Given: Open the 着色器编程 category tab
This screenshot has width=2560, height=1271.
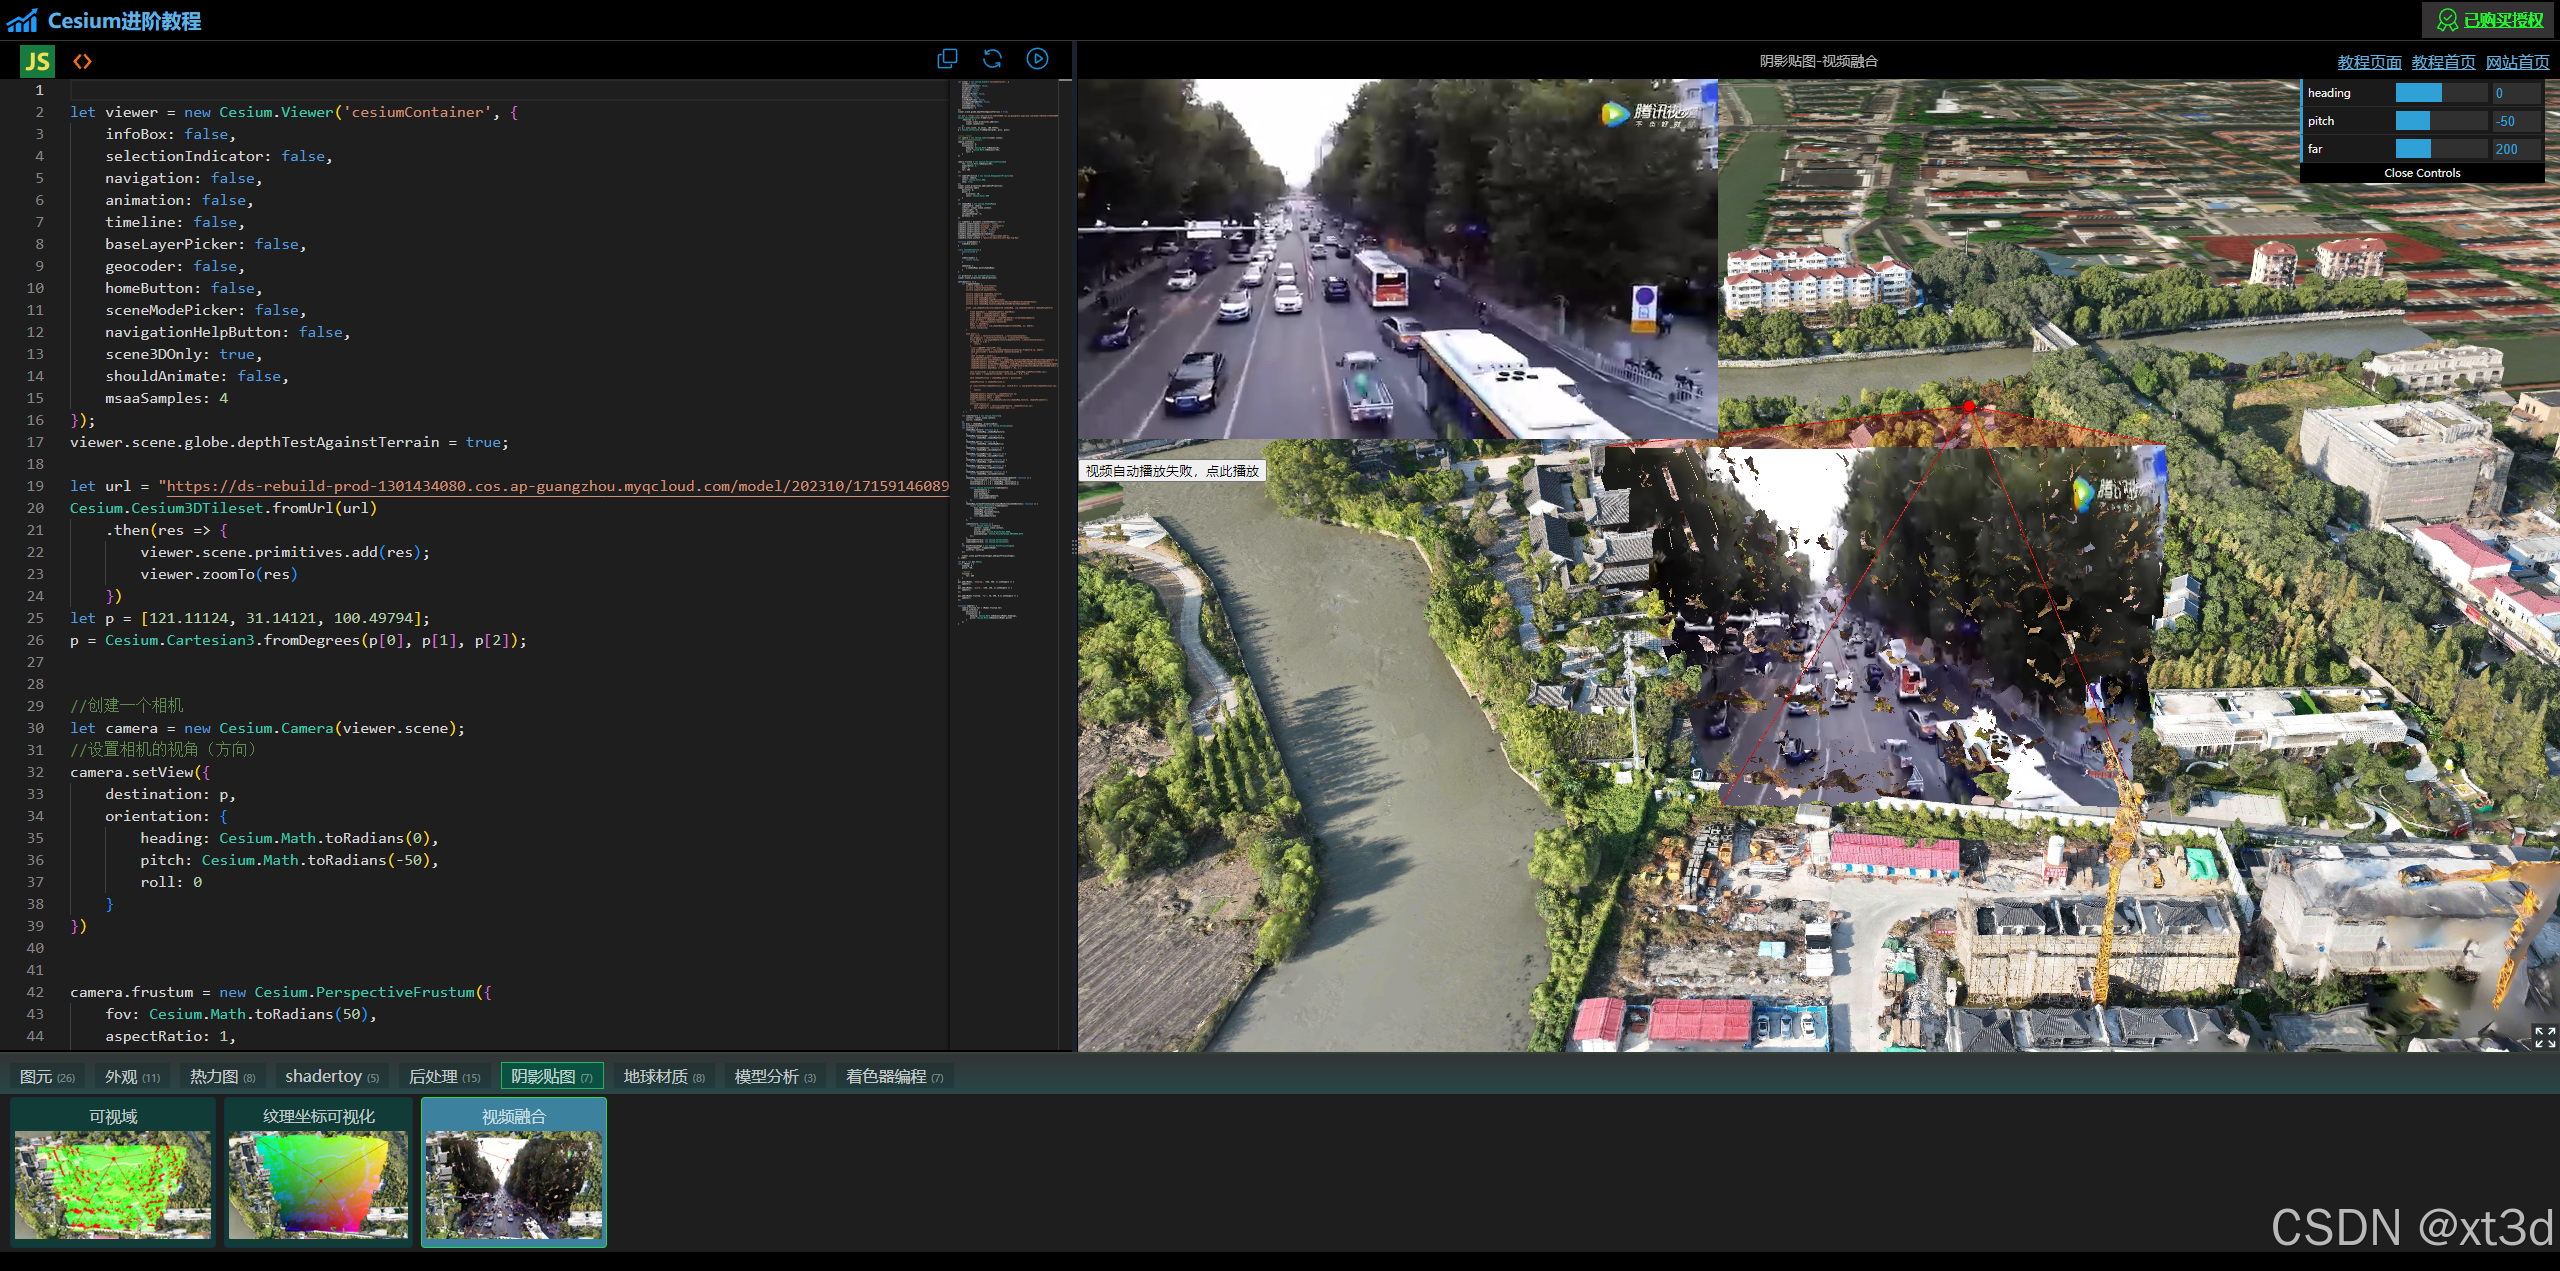Looking at the screenshot, I should [894, 1076].
